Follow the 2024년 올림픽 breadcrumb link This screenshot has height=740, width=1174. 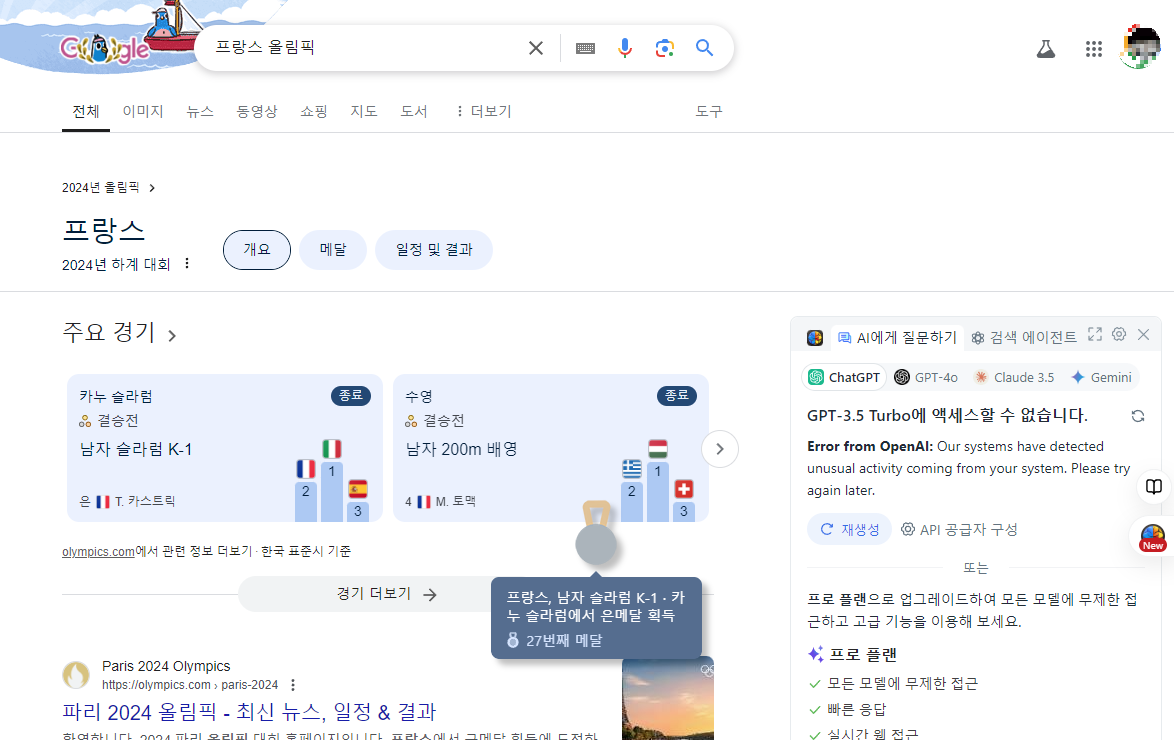[x=109, y=187]
